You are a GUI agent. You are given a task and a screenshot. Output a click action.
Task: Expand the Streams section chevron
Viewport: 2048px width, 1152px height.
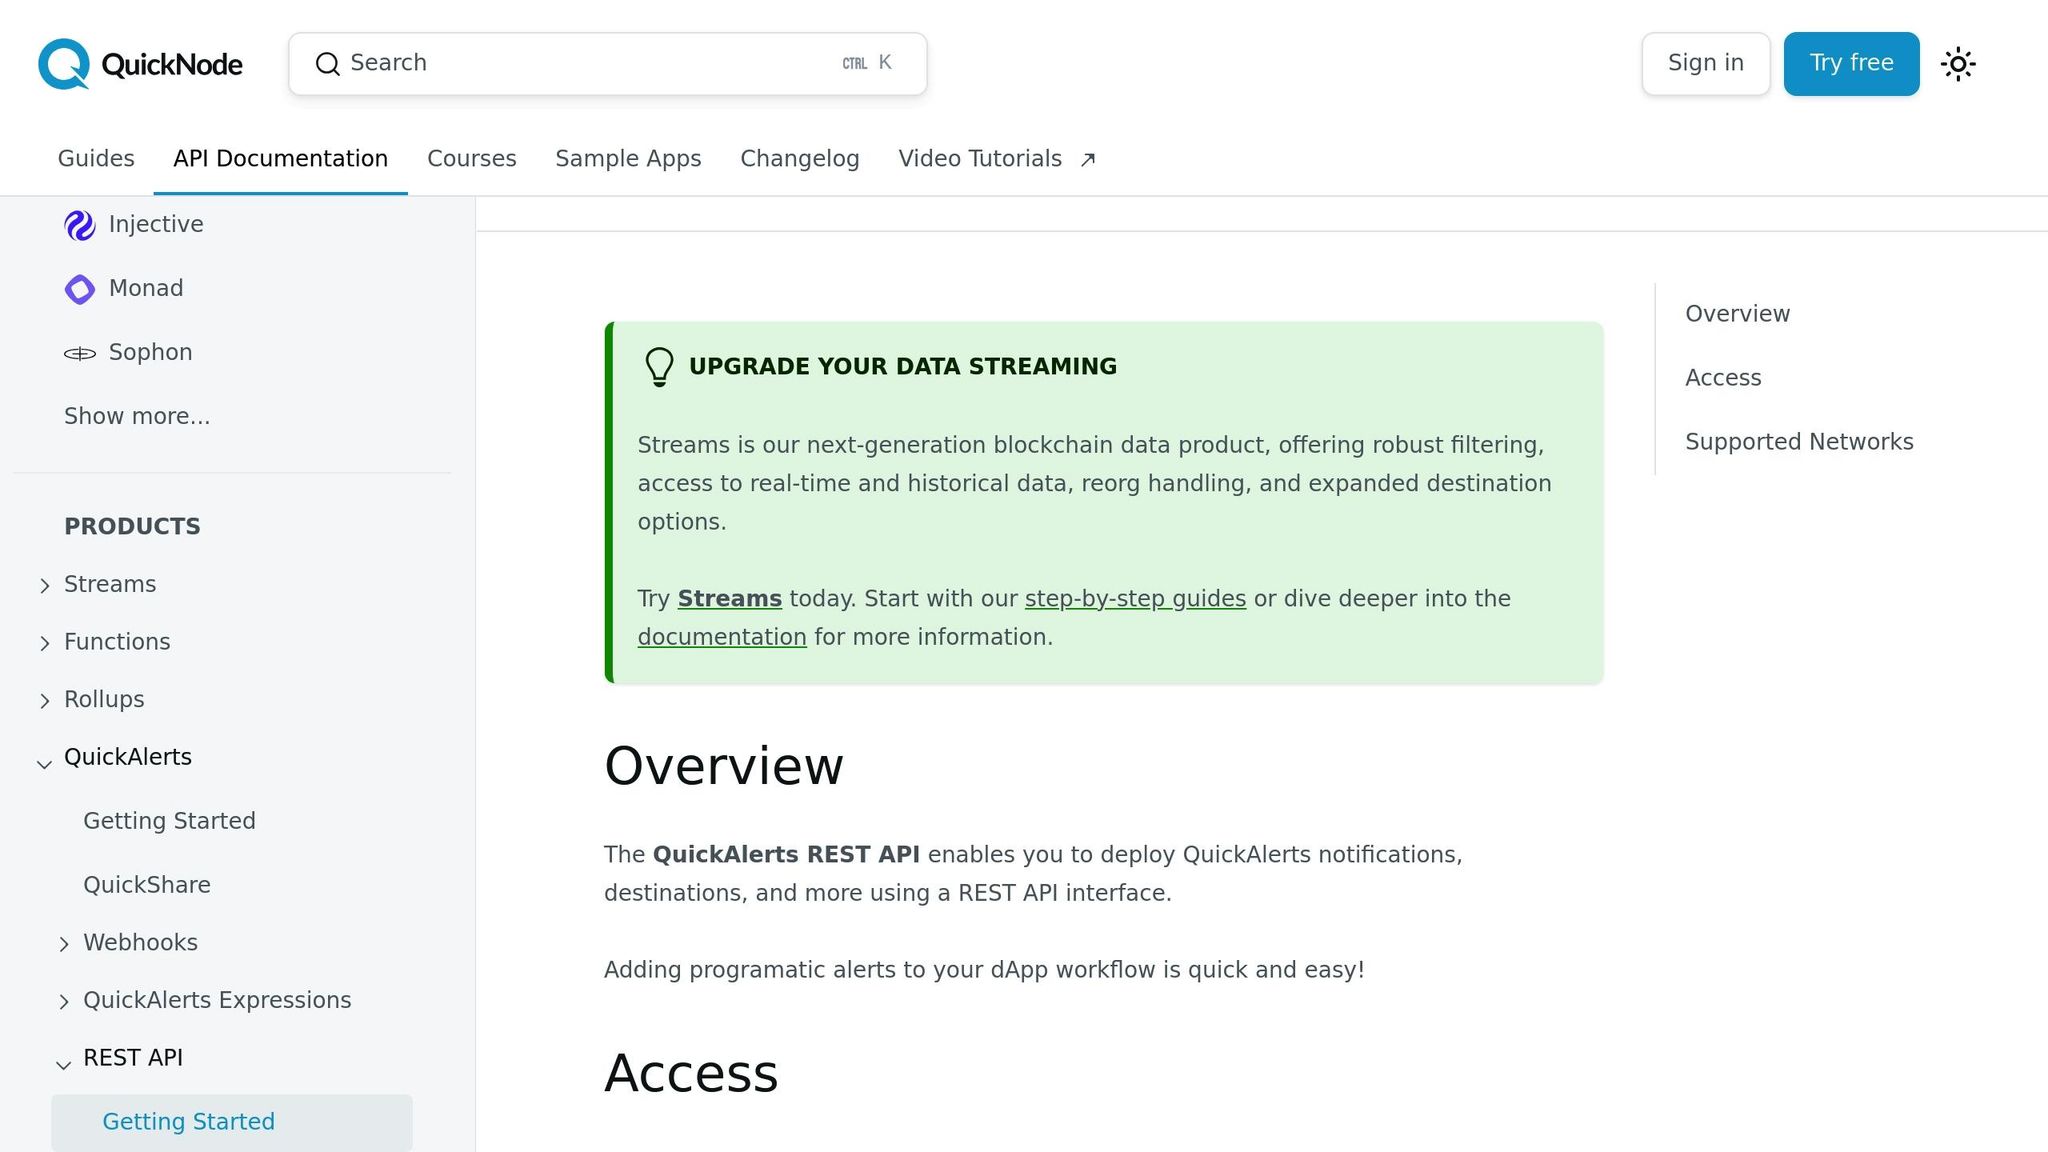[44, 585]
